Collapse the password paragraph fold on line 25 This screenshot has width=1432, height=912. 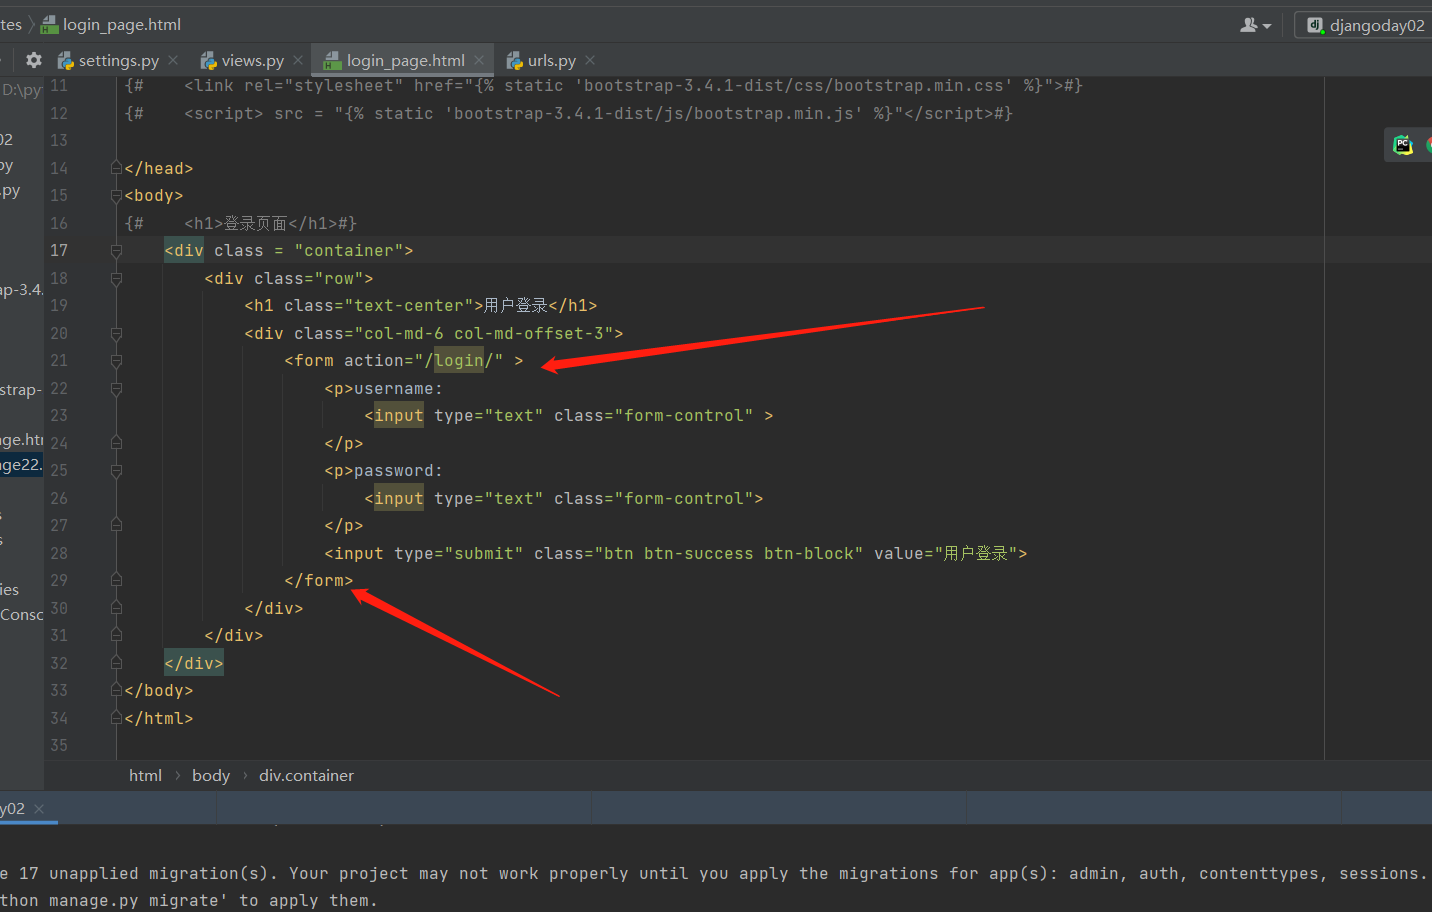point(116,471)
